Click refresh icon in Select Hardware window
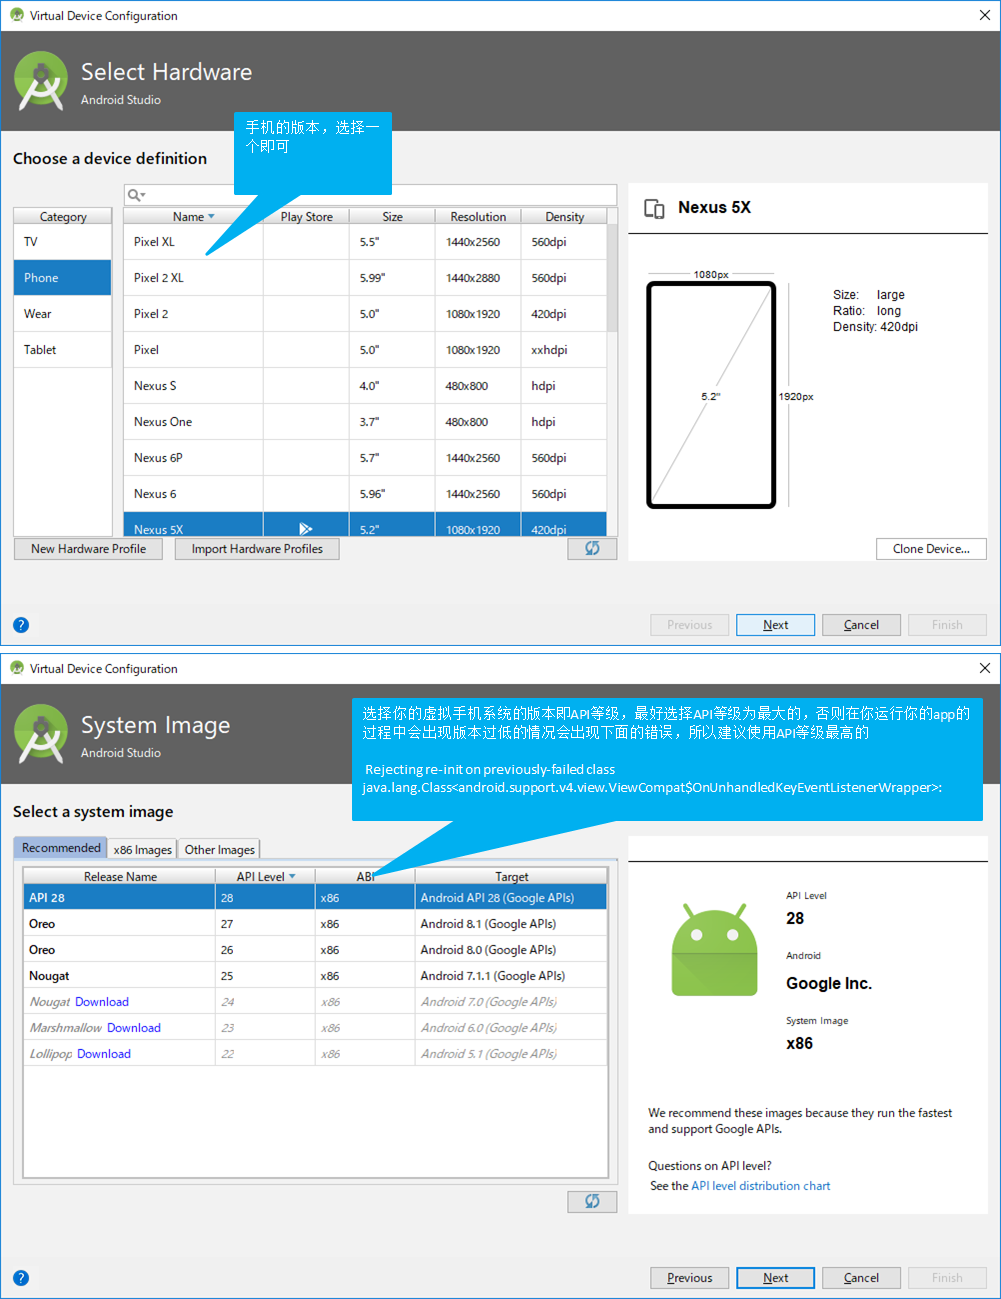 pyautogui.click(x=592, y=549)
